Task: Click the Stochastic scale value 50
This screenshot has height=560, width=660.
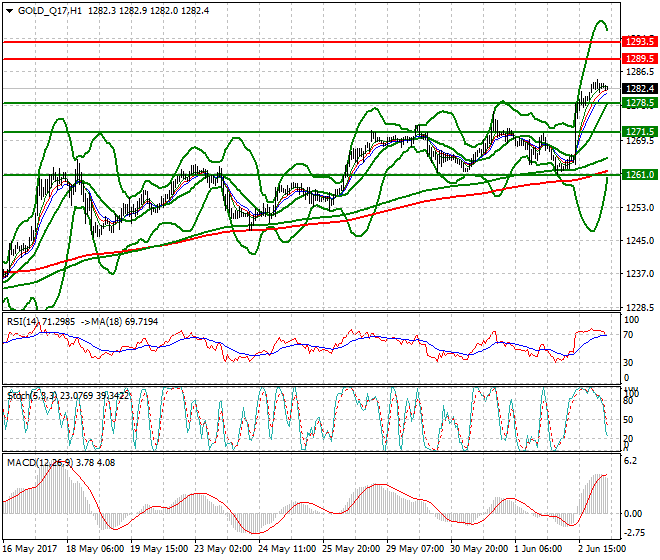Action: tap(628, 420)
